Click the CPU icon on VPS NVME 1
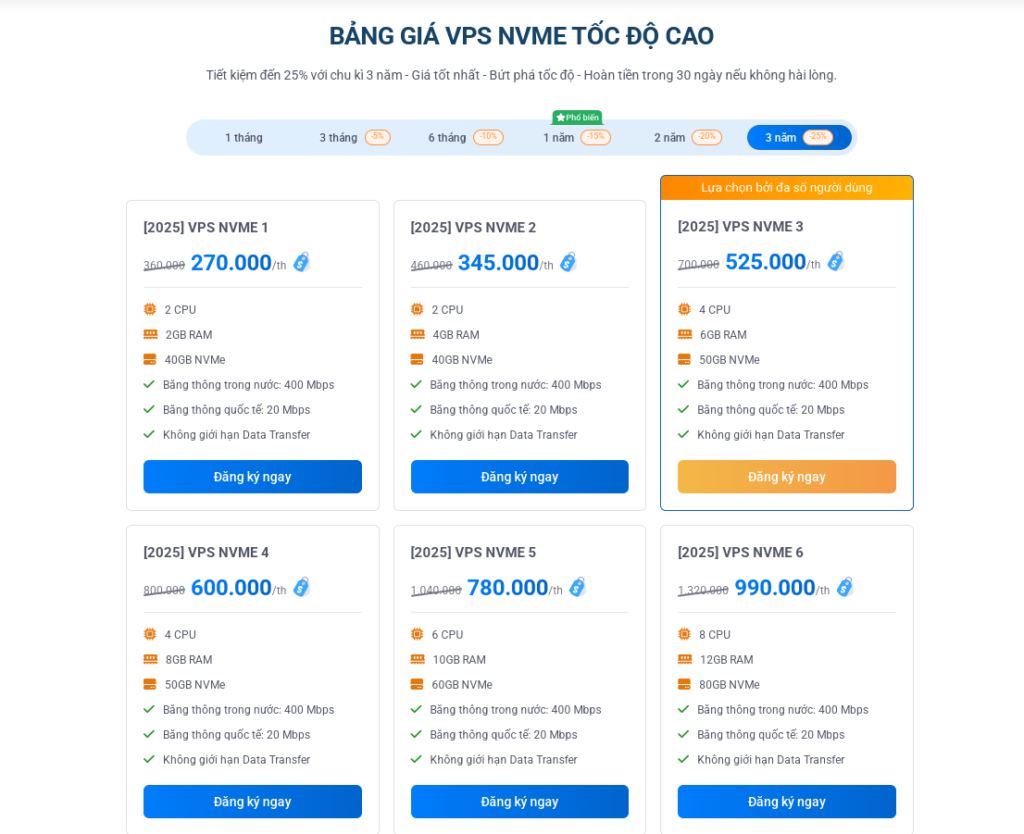This screenshot has height=834, width=1024. (148, 309)
